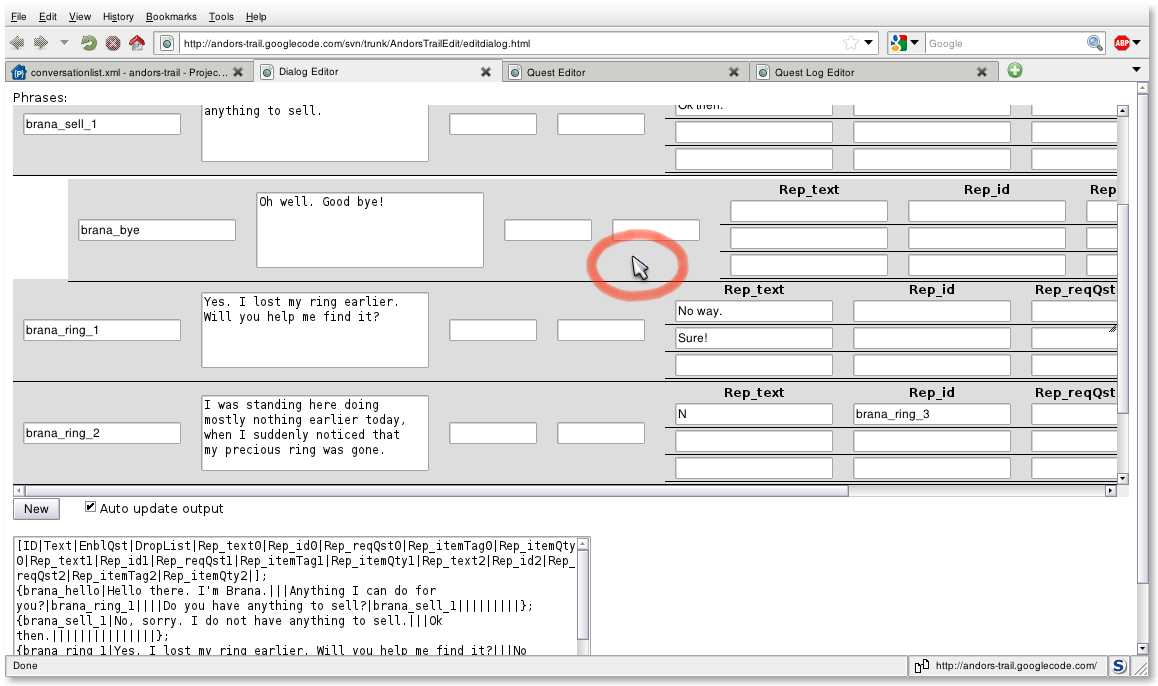
Task: Open the recent pages history dropdown
Action: pyautogui.click(x=65, y=43)
